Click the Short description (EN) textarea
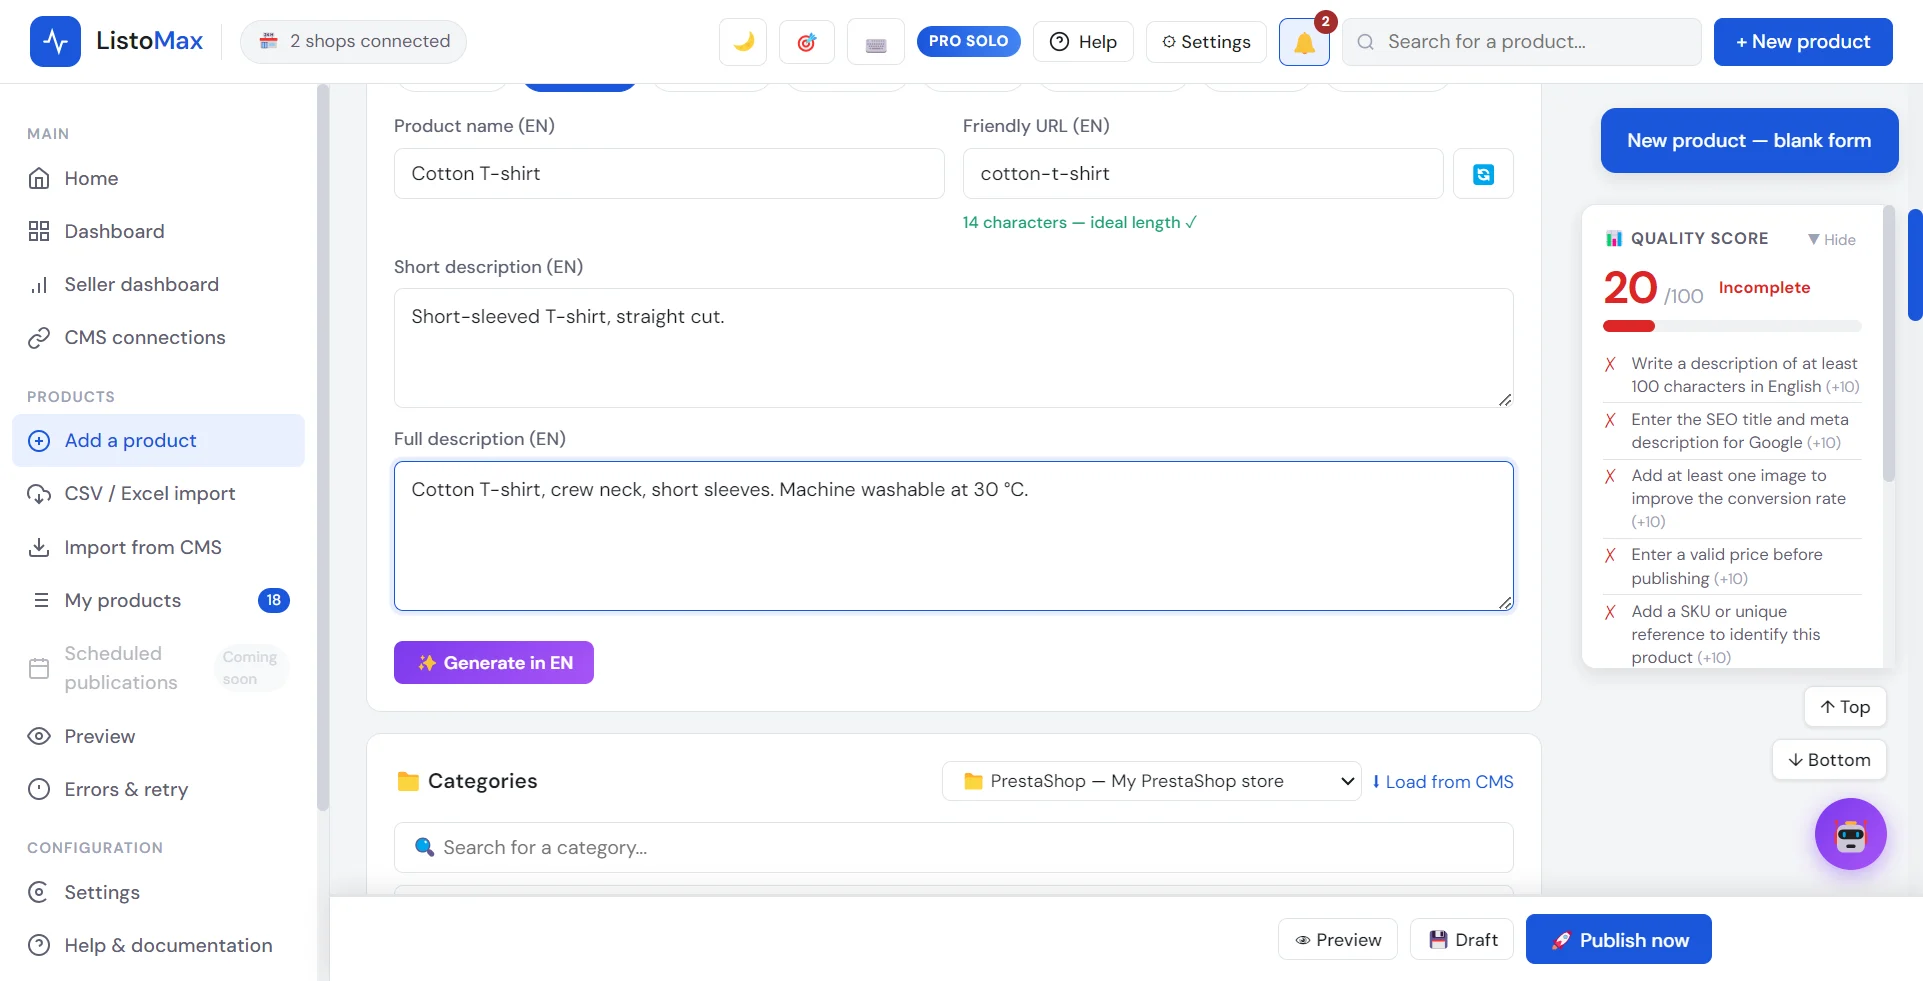The width and height of the screenshot is (1923, 981). click(x=953, y=348)
